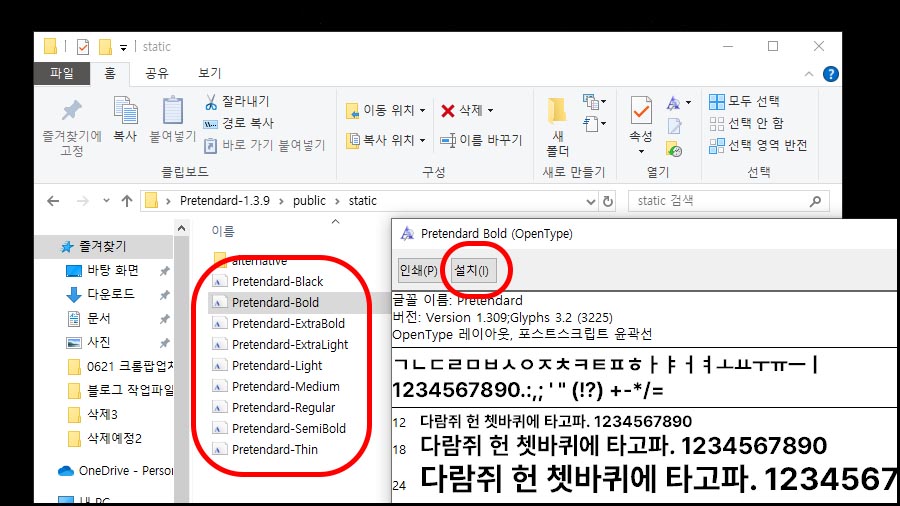Open Help with the blue question icon
Screen dimensions: 900x506
pyautogui.click(x=831, y=74)
